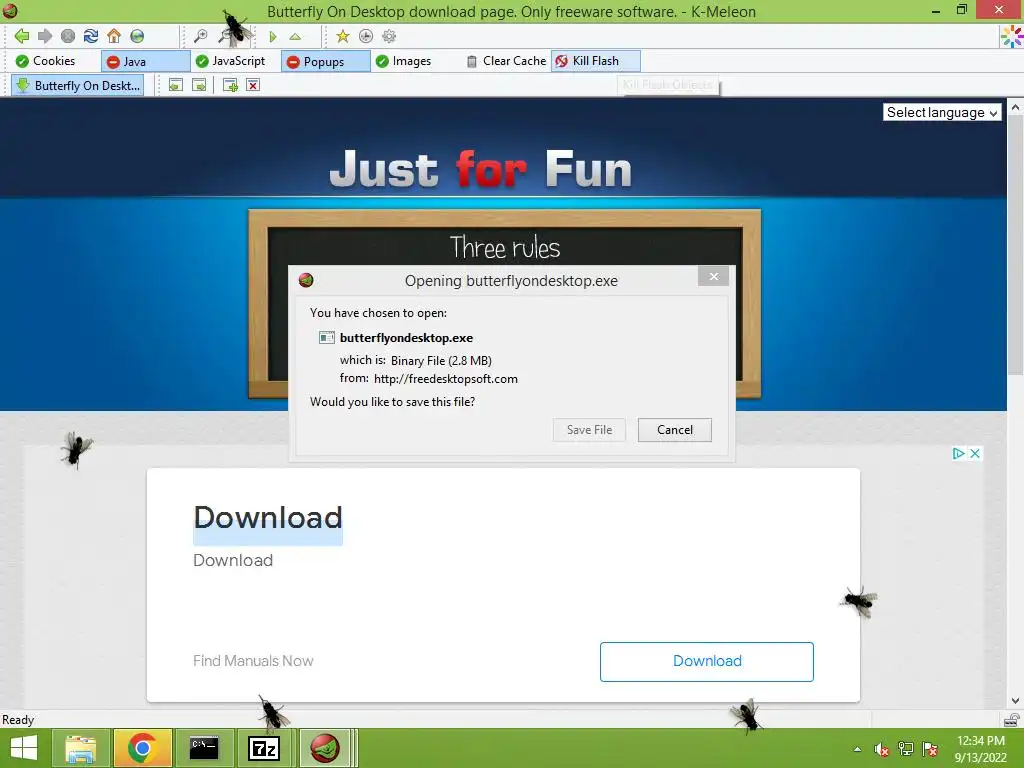Click the large Download ad heading
Image resolution: width=1024 pixels, height=768 pixels.
tap(268, 517)
